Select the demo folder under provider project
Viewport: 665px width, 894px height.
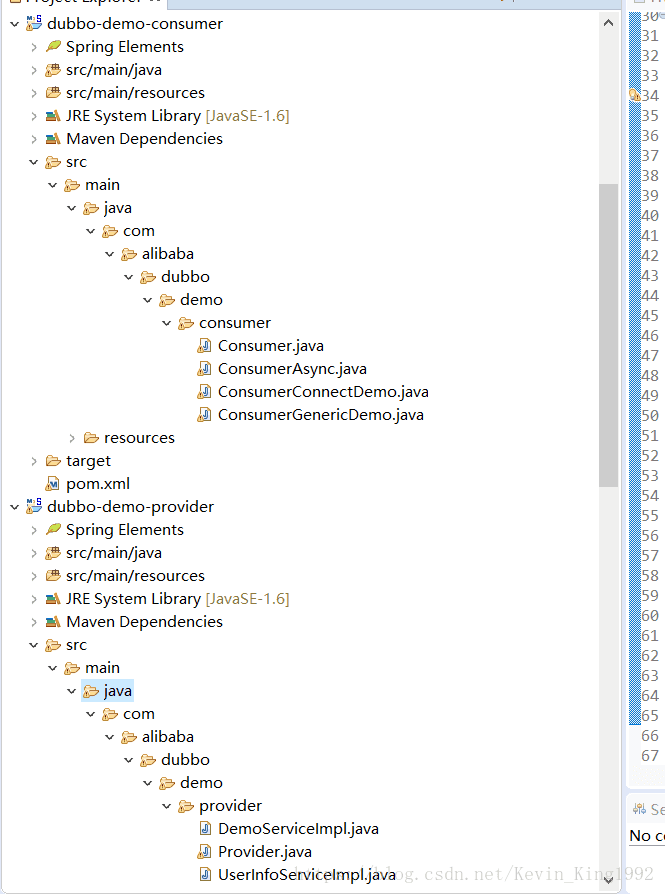(201, 782)
